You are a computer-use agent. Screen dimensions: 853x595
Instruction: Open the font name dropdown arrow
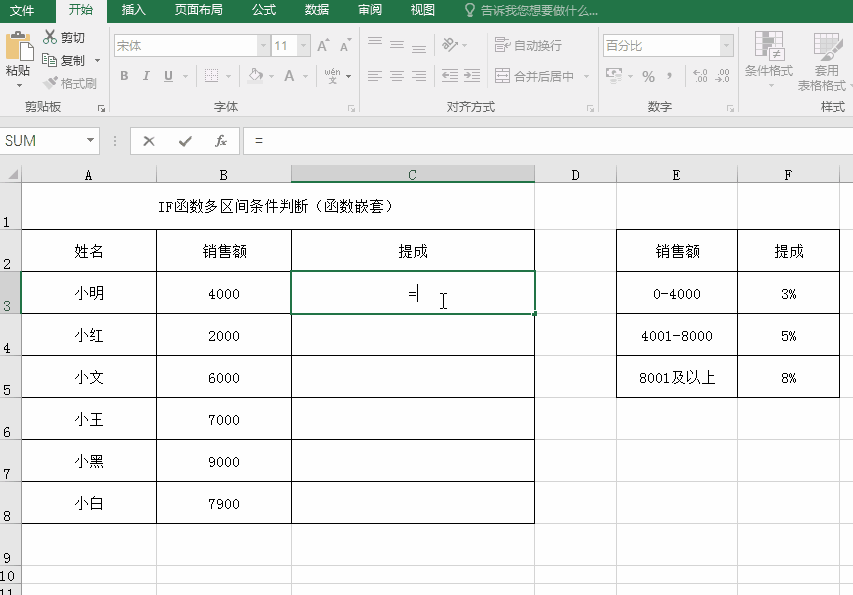[263, 46]
